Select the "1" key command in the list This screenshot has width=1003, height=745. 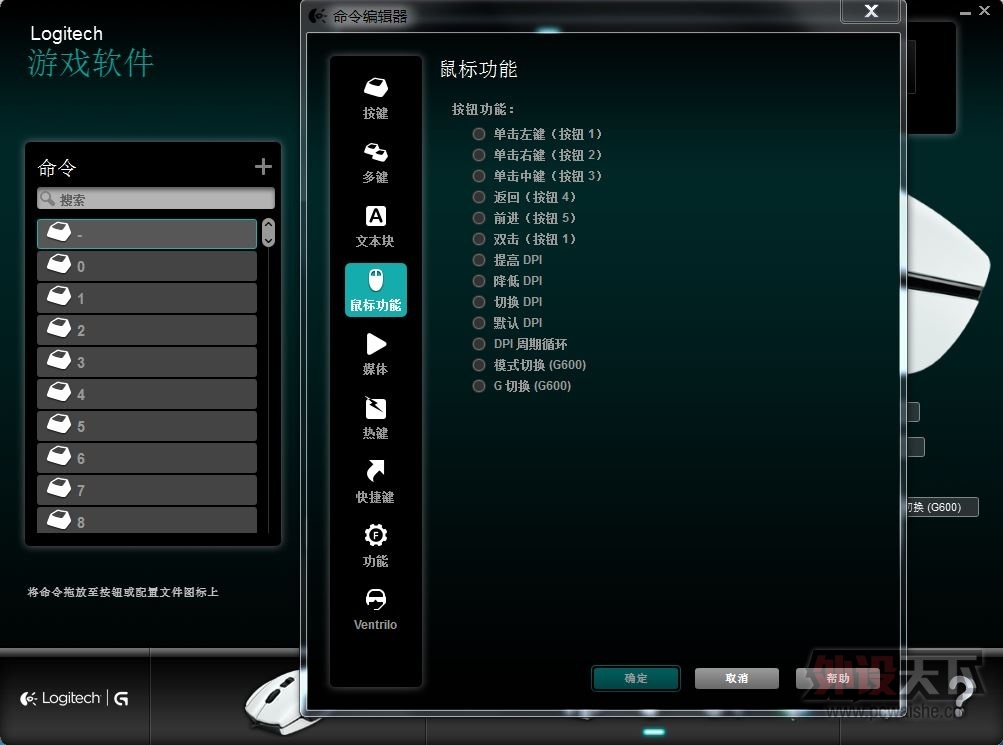147,298
